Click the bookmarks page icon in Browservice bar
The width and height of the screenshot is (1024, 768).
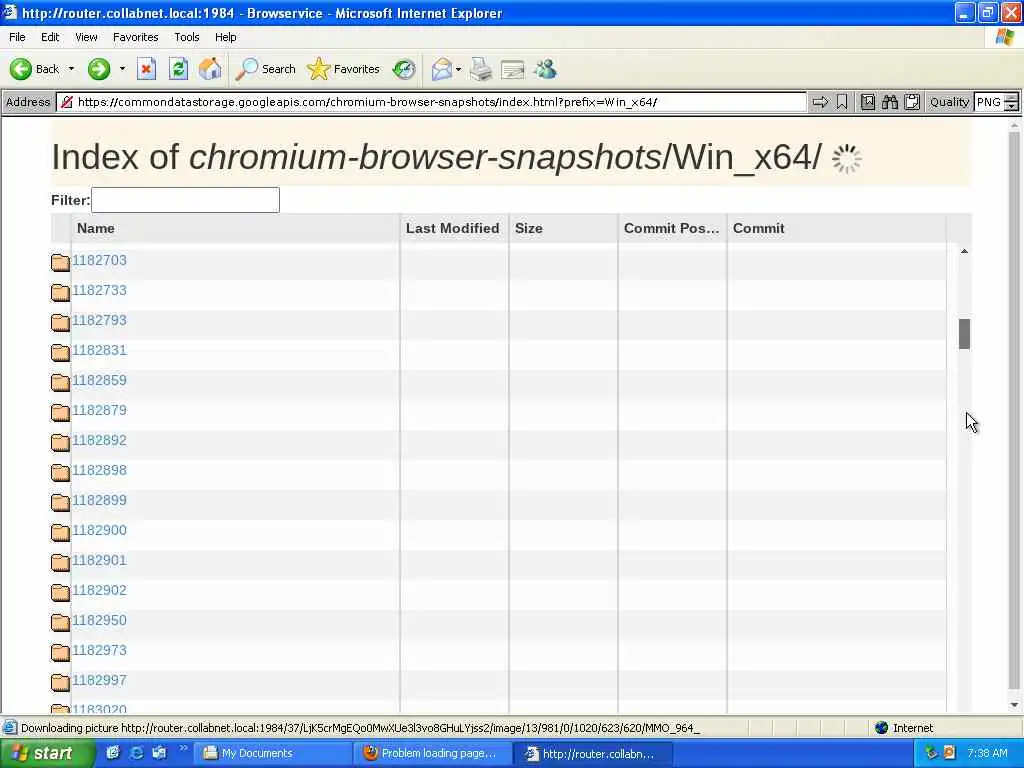867,102
